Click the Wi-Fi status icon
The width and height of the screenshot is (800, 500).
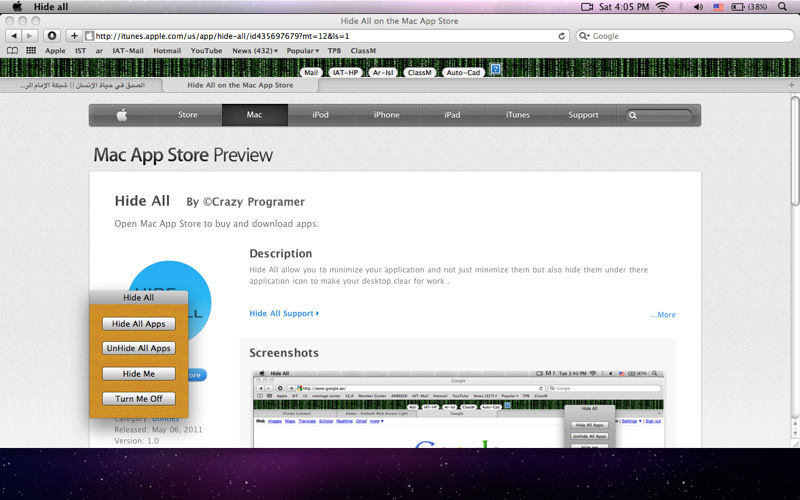662,7
